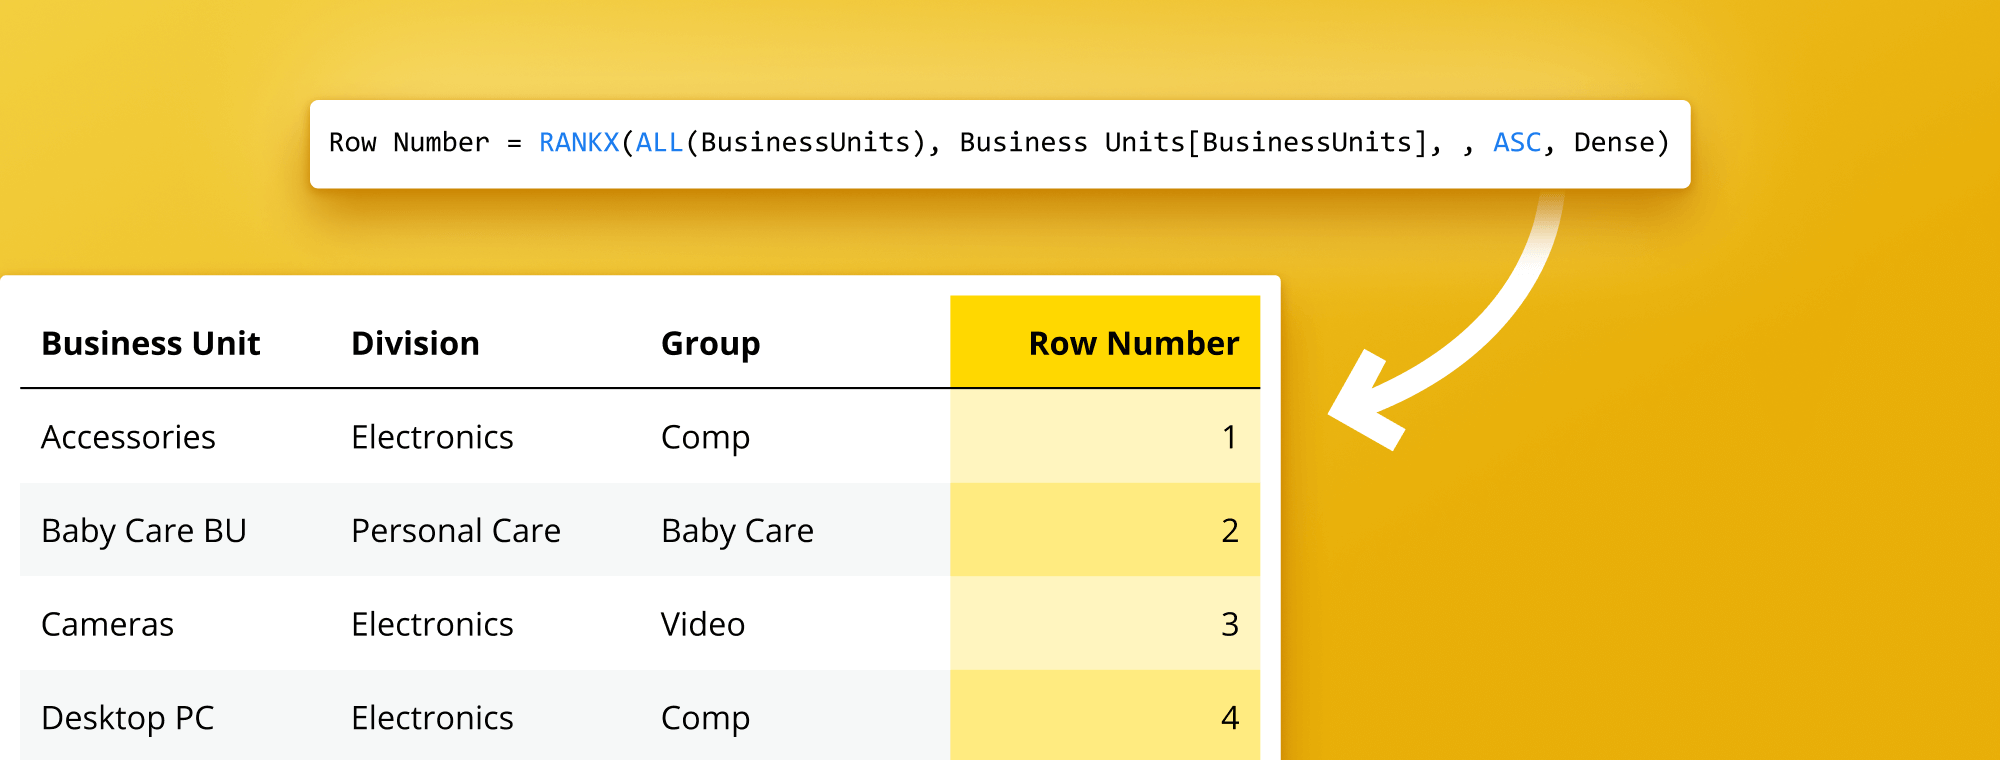Click the 'Row Number =' text in formula
The width and height of the screenshot is (2000, 760).
point(425,143)
